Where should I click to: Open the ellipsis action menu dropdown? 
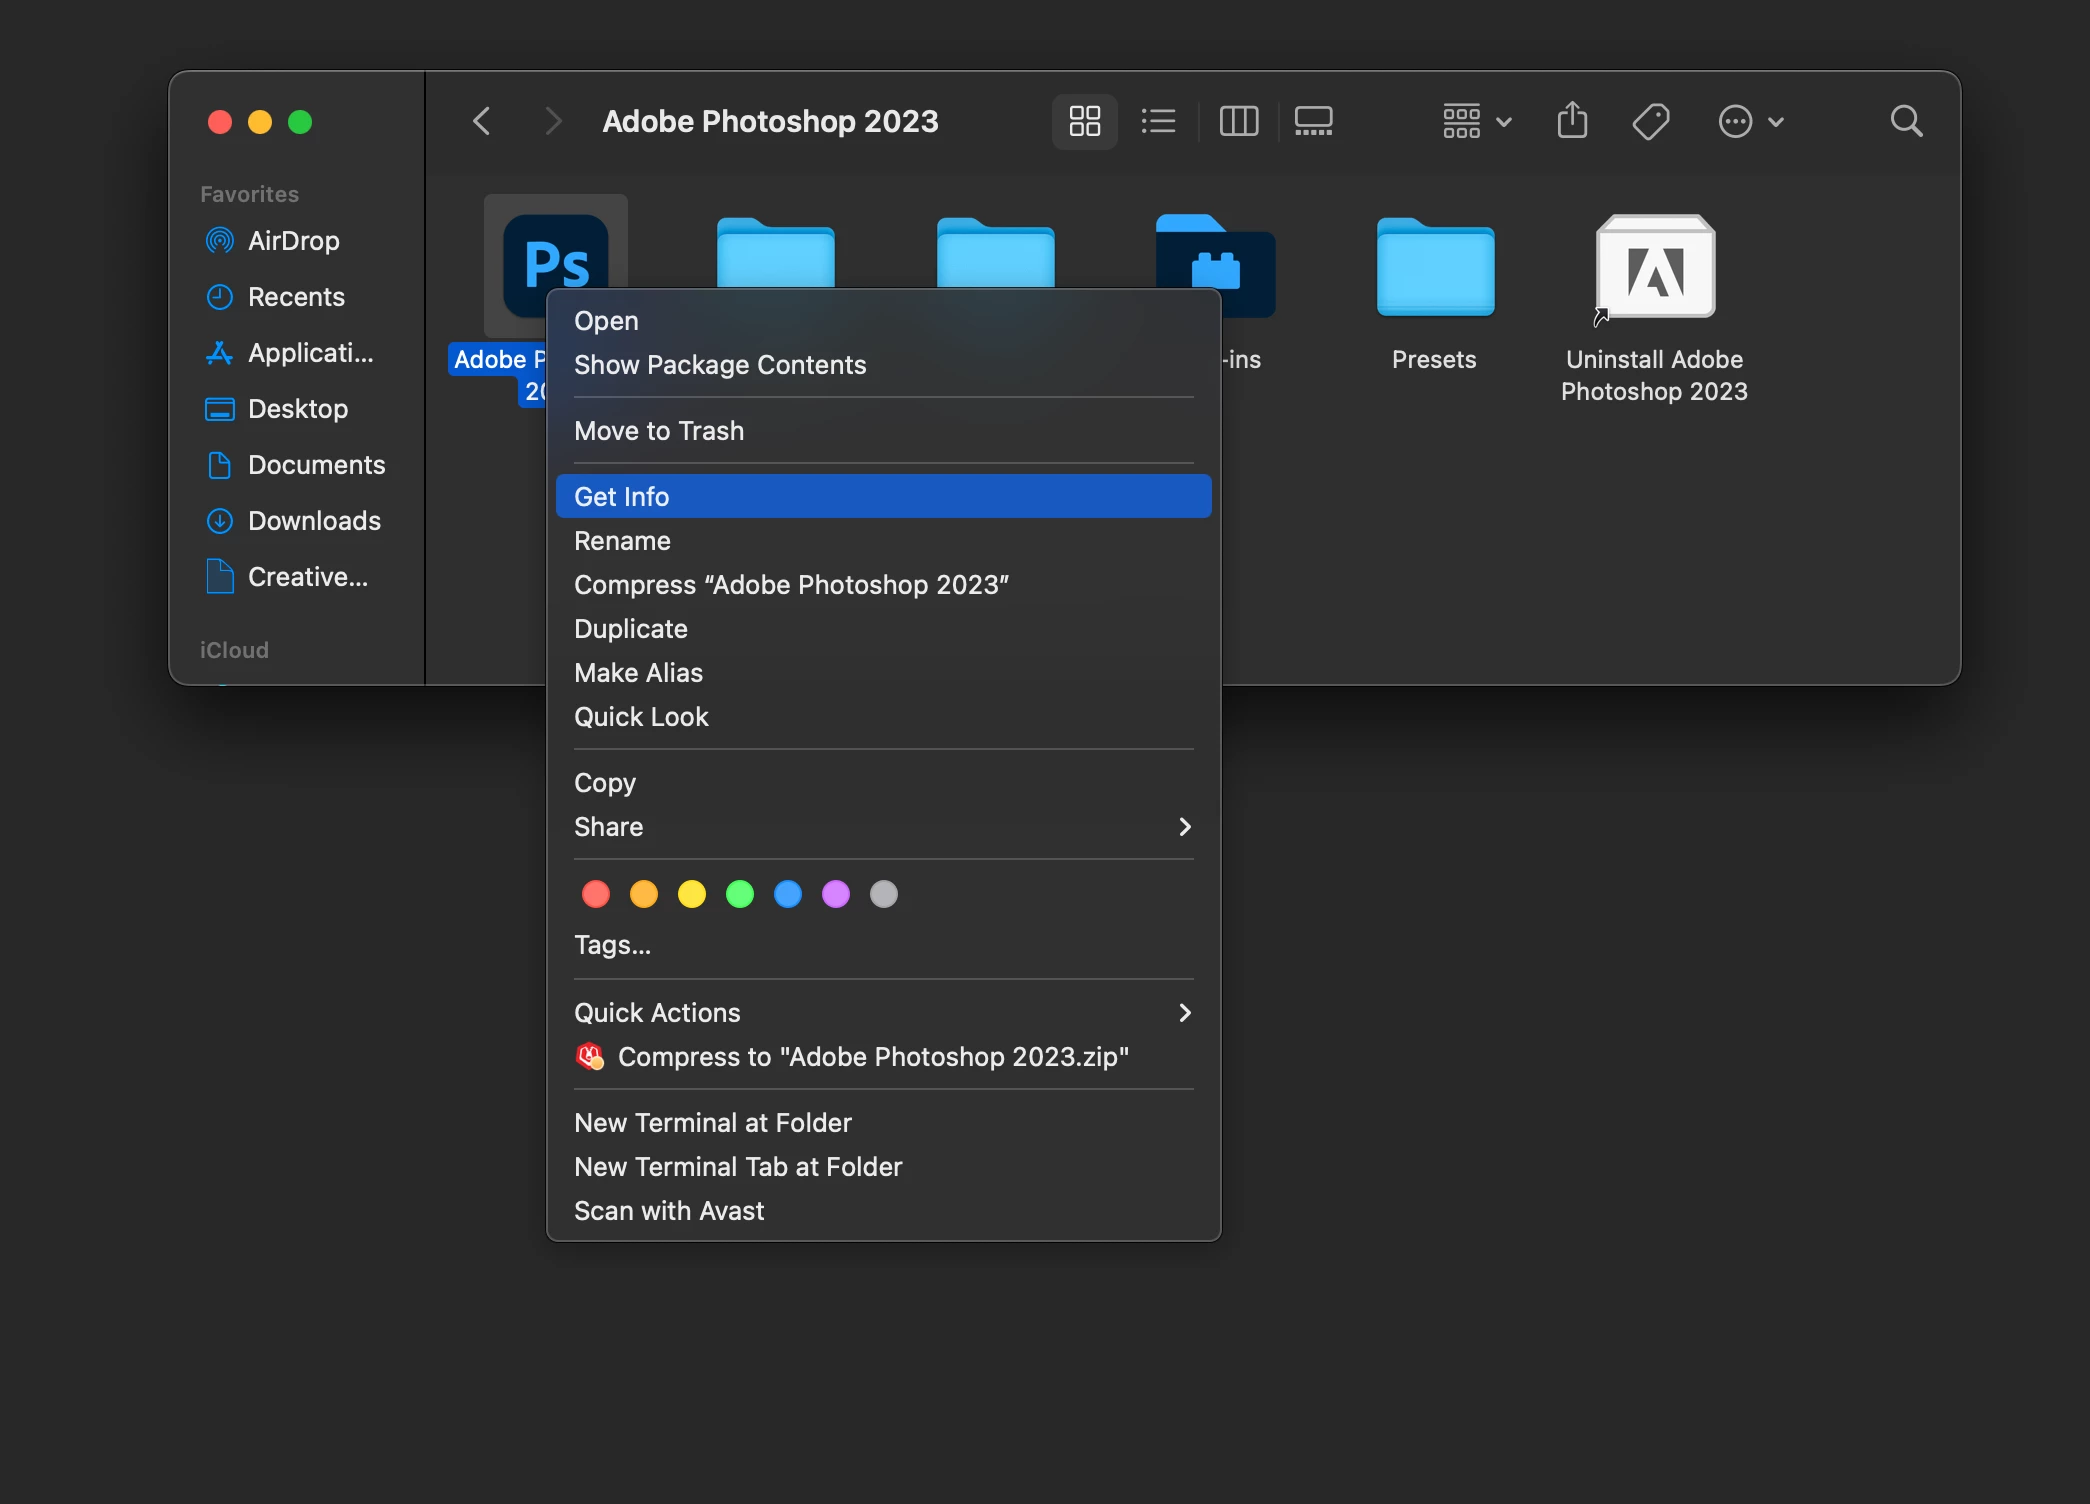pyautogui.click(x=1750, y=121)
